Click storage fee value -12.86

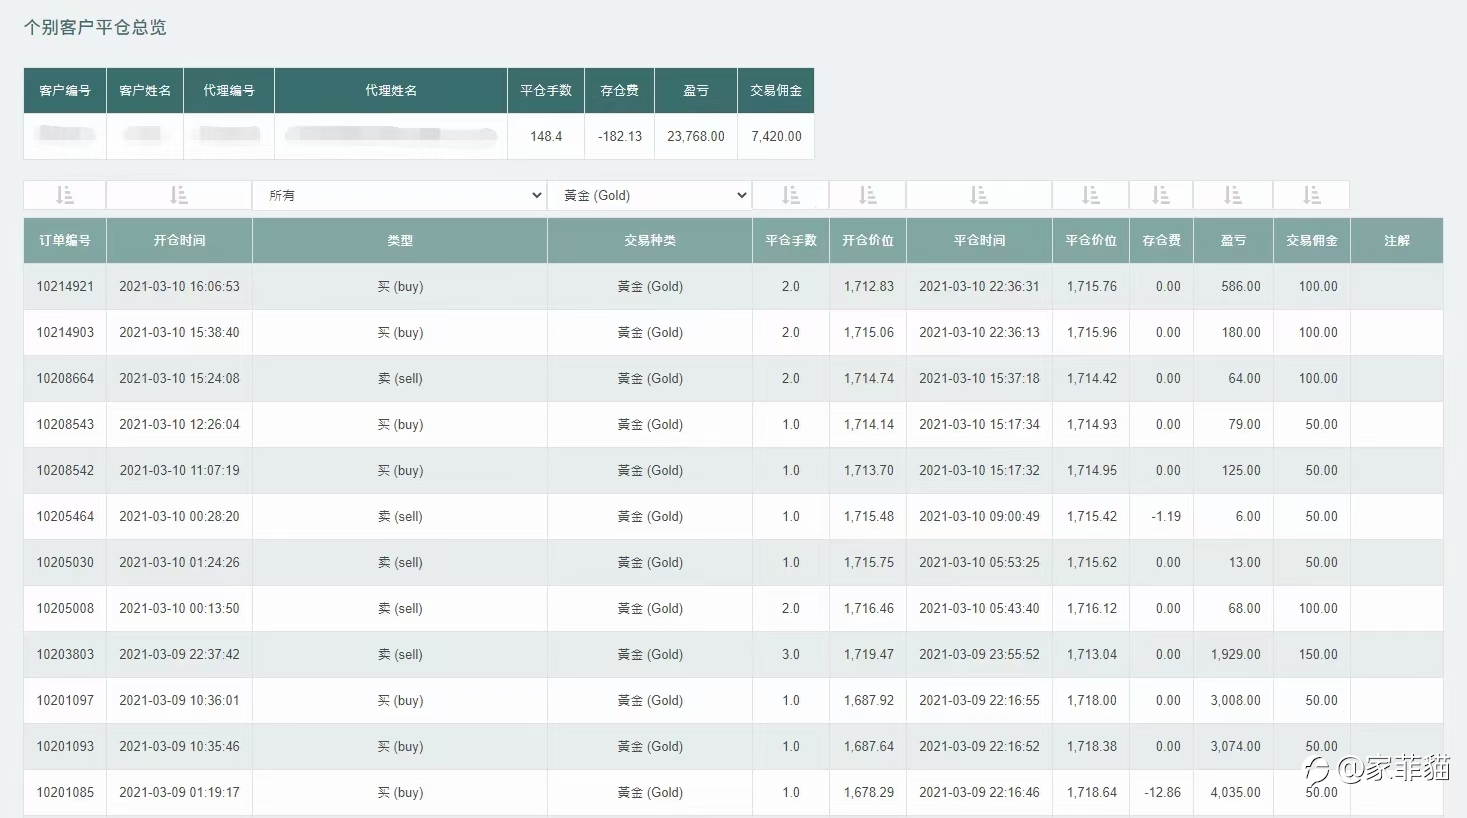(1162, 792)
